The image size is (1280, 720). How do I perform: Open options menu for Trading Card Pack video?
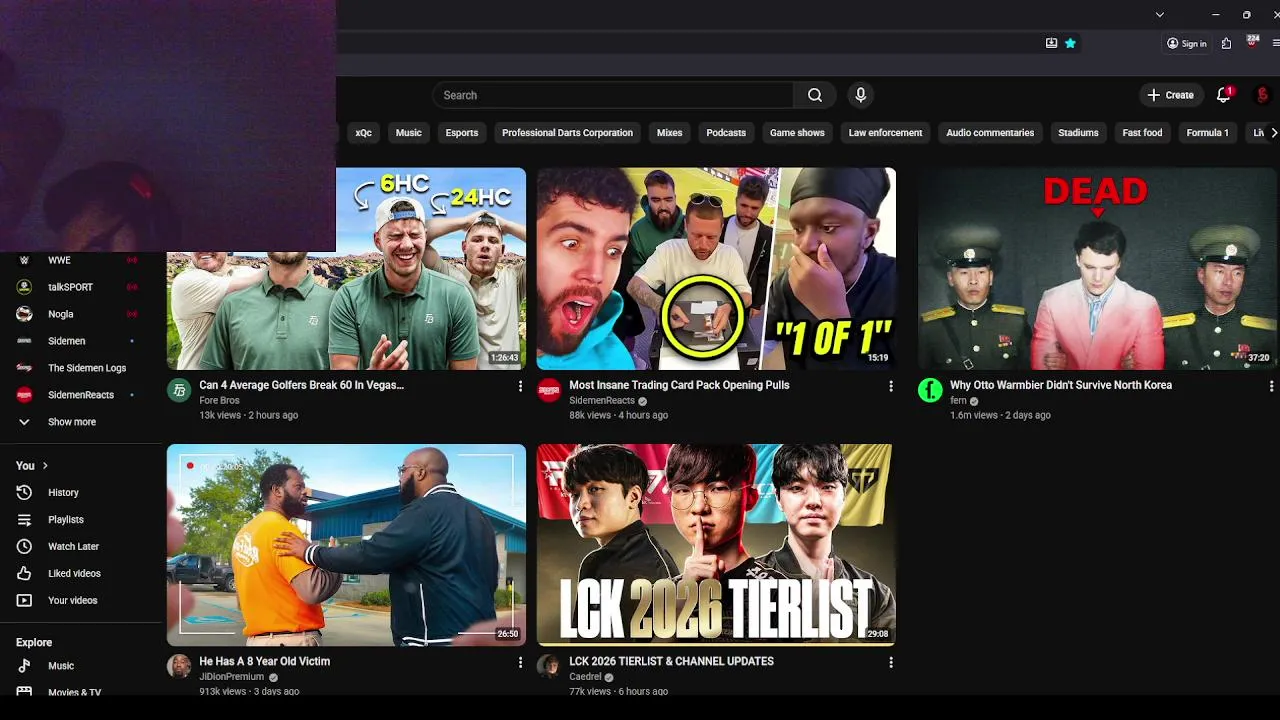890,386
